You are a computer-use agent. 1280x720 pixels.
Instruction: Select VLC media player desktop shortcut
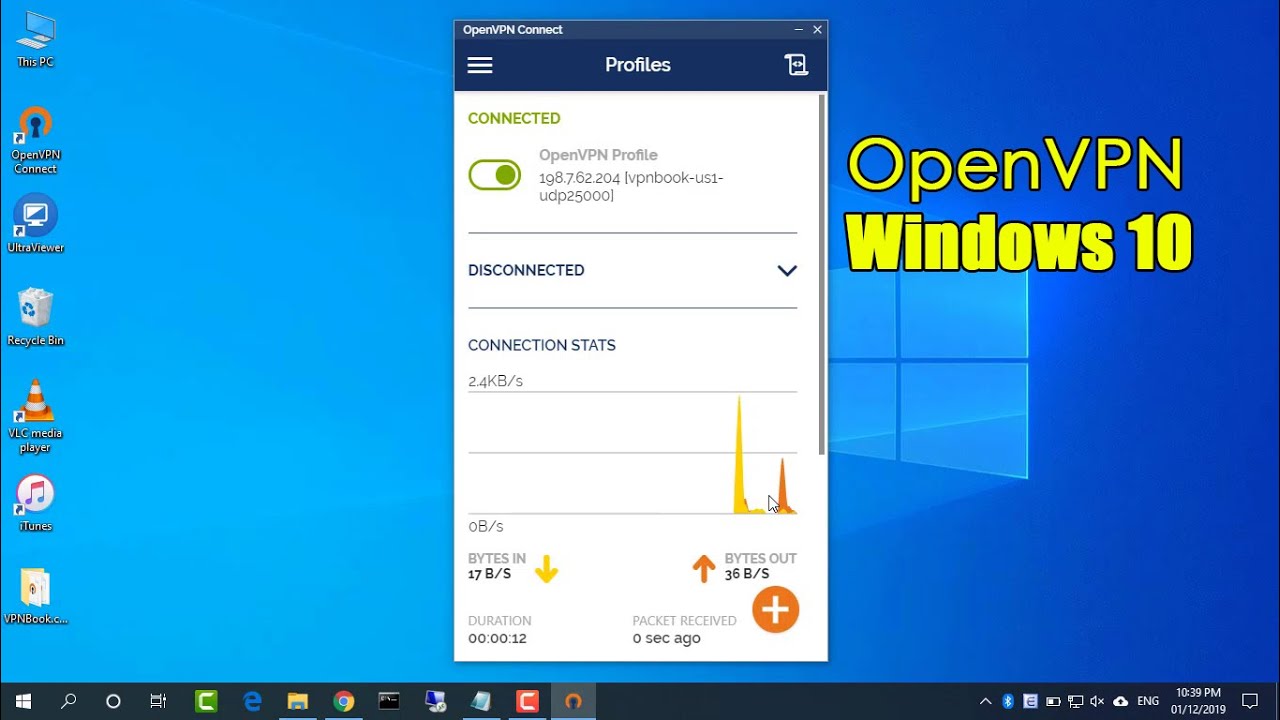pos(35,416)
